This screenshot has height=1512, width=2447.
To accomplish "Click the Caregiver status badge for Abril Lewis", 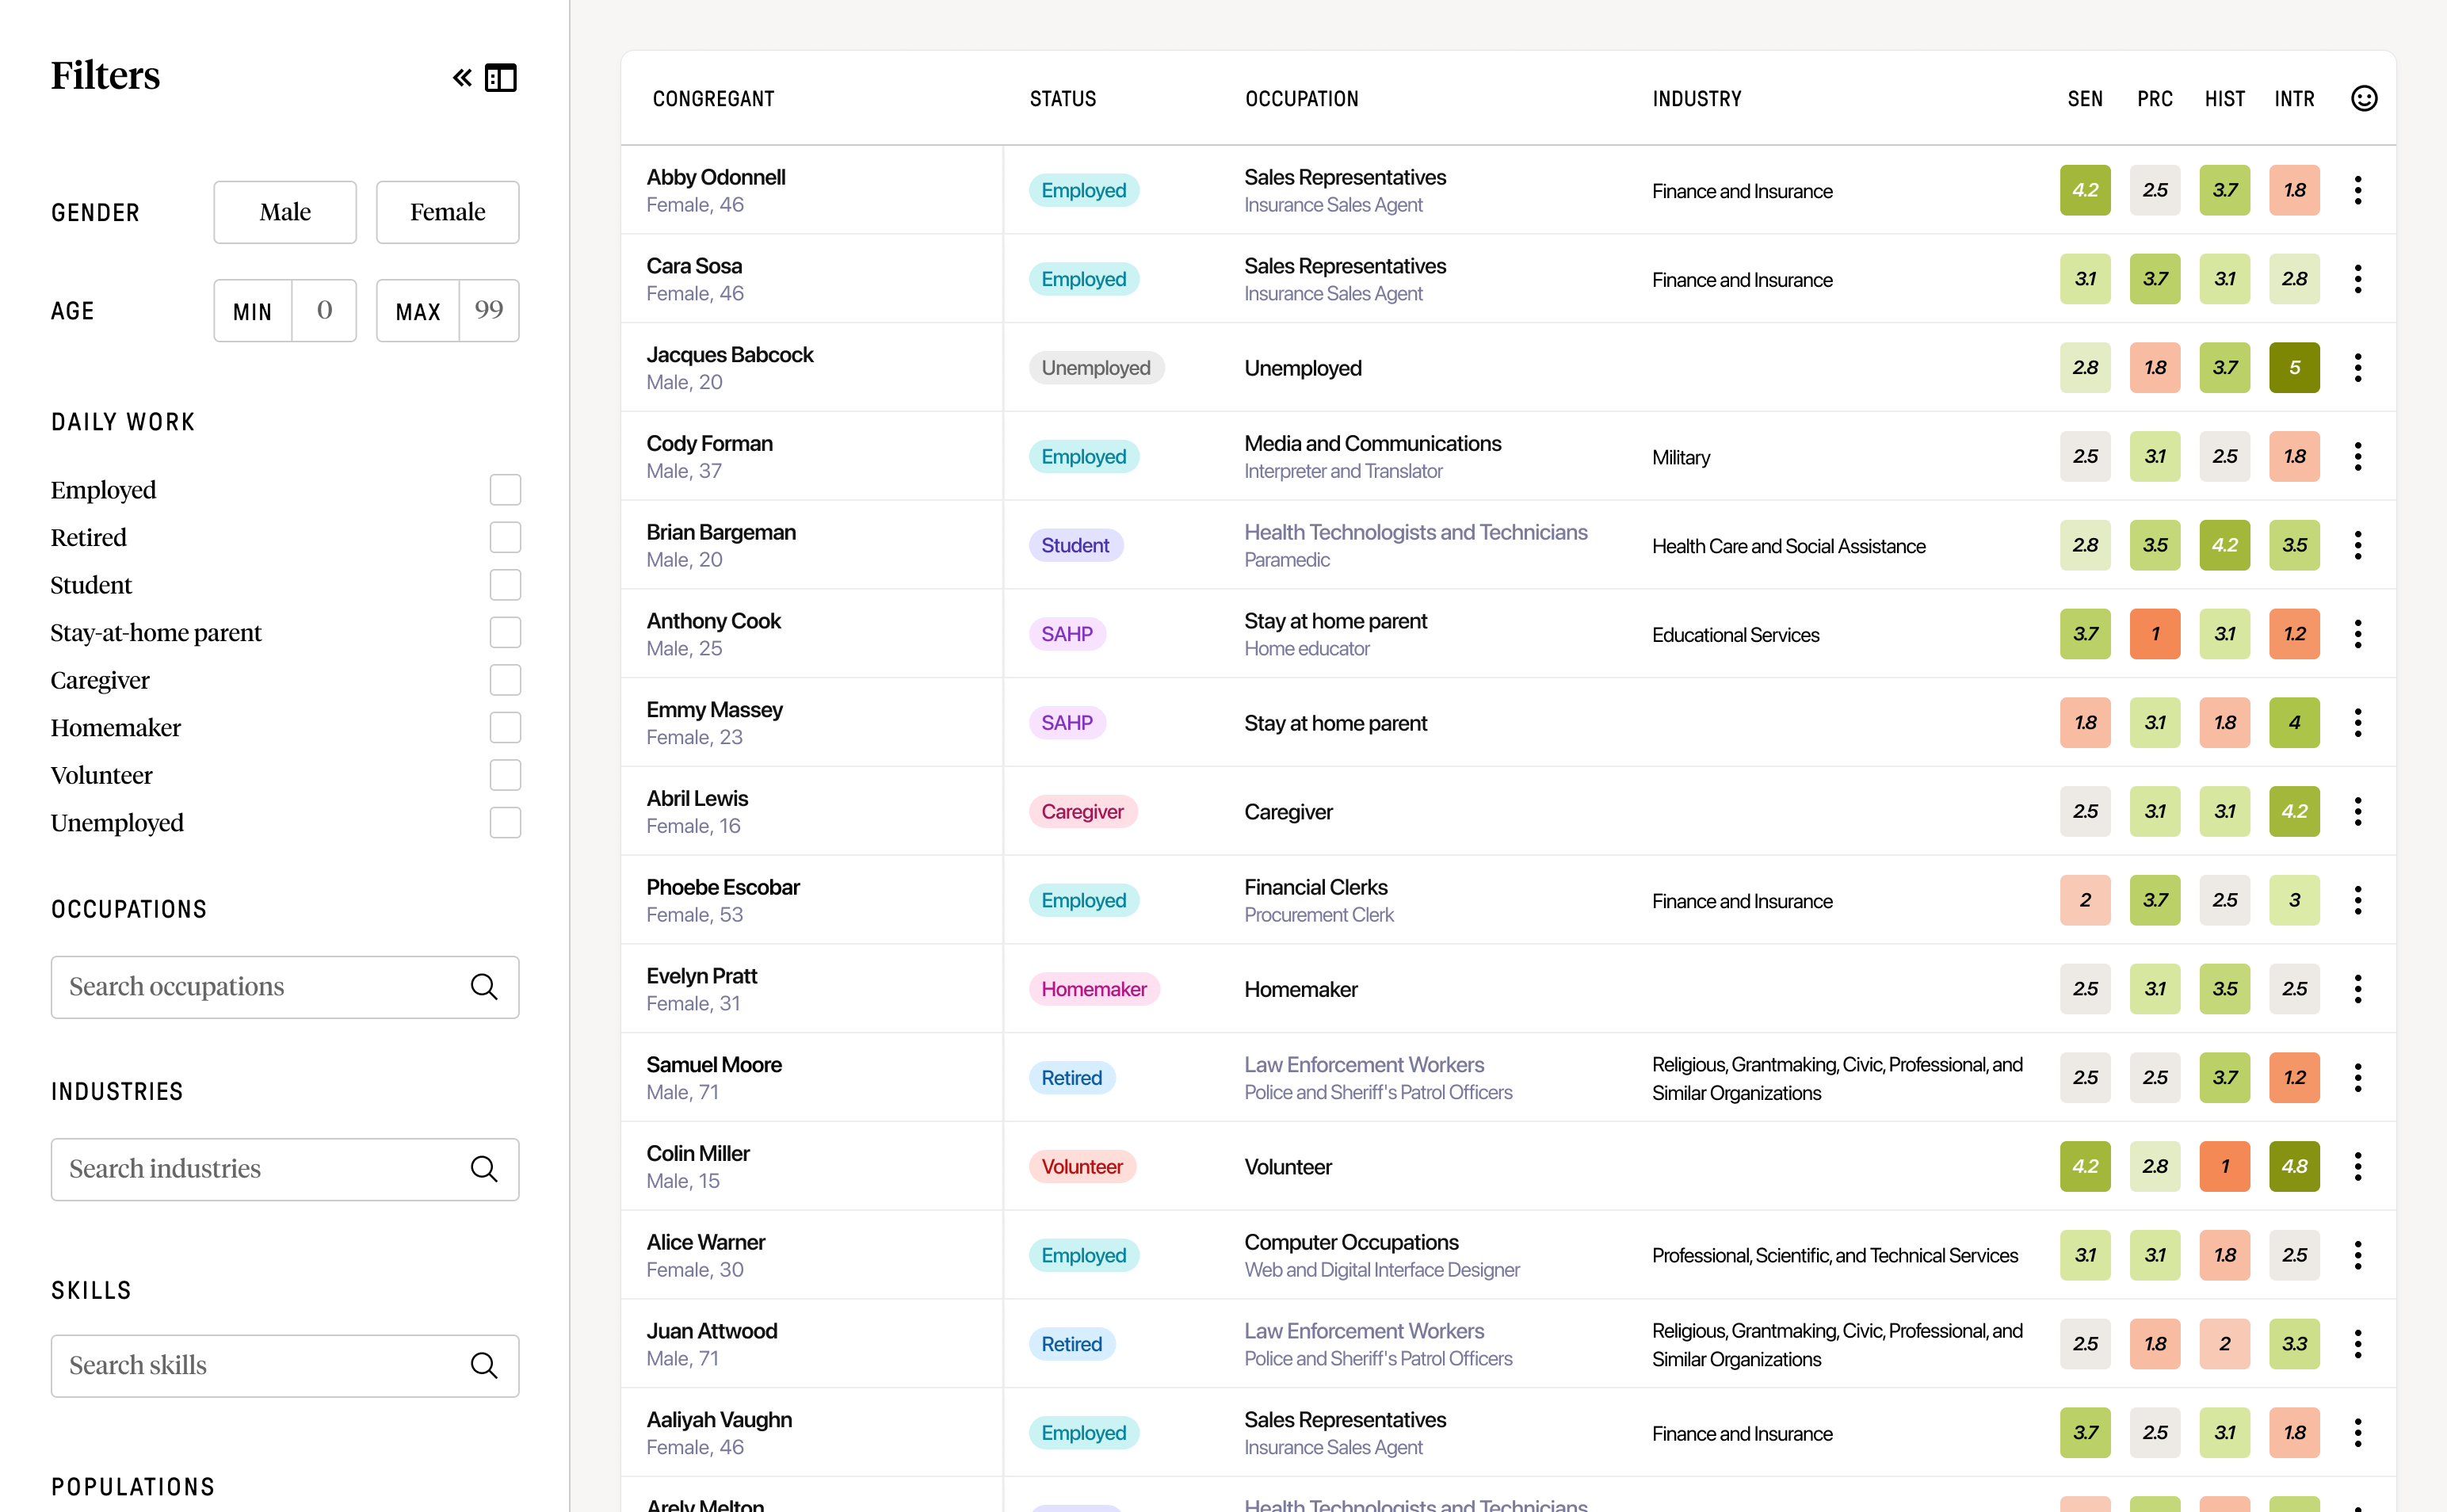I will [x=1082, y=812].
